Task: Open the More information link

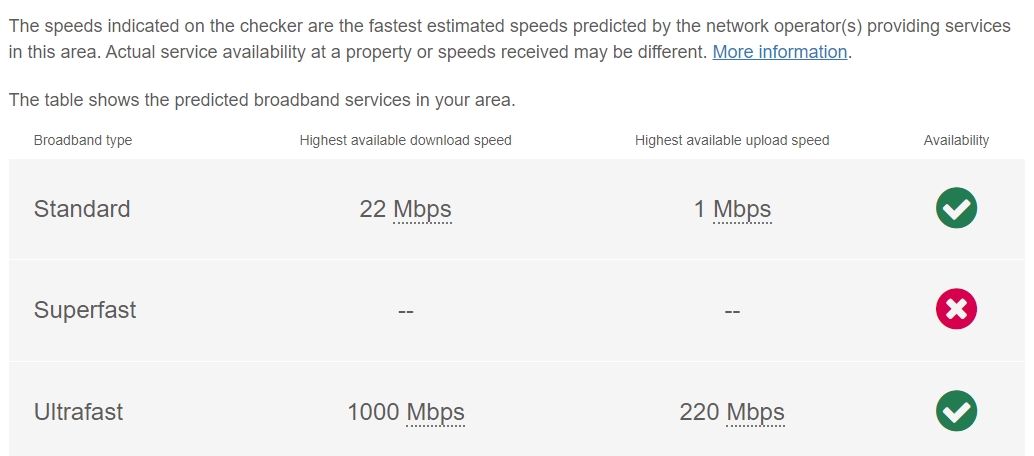Action: tap(779, 52)
